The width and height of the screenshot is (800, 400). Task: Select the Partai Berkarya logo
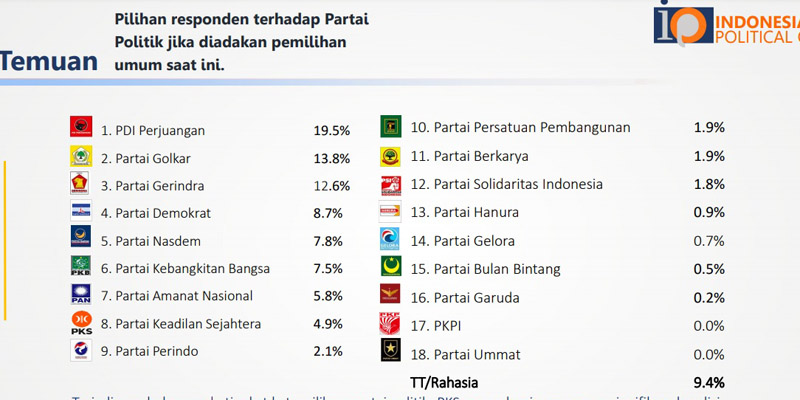390,156
